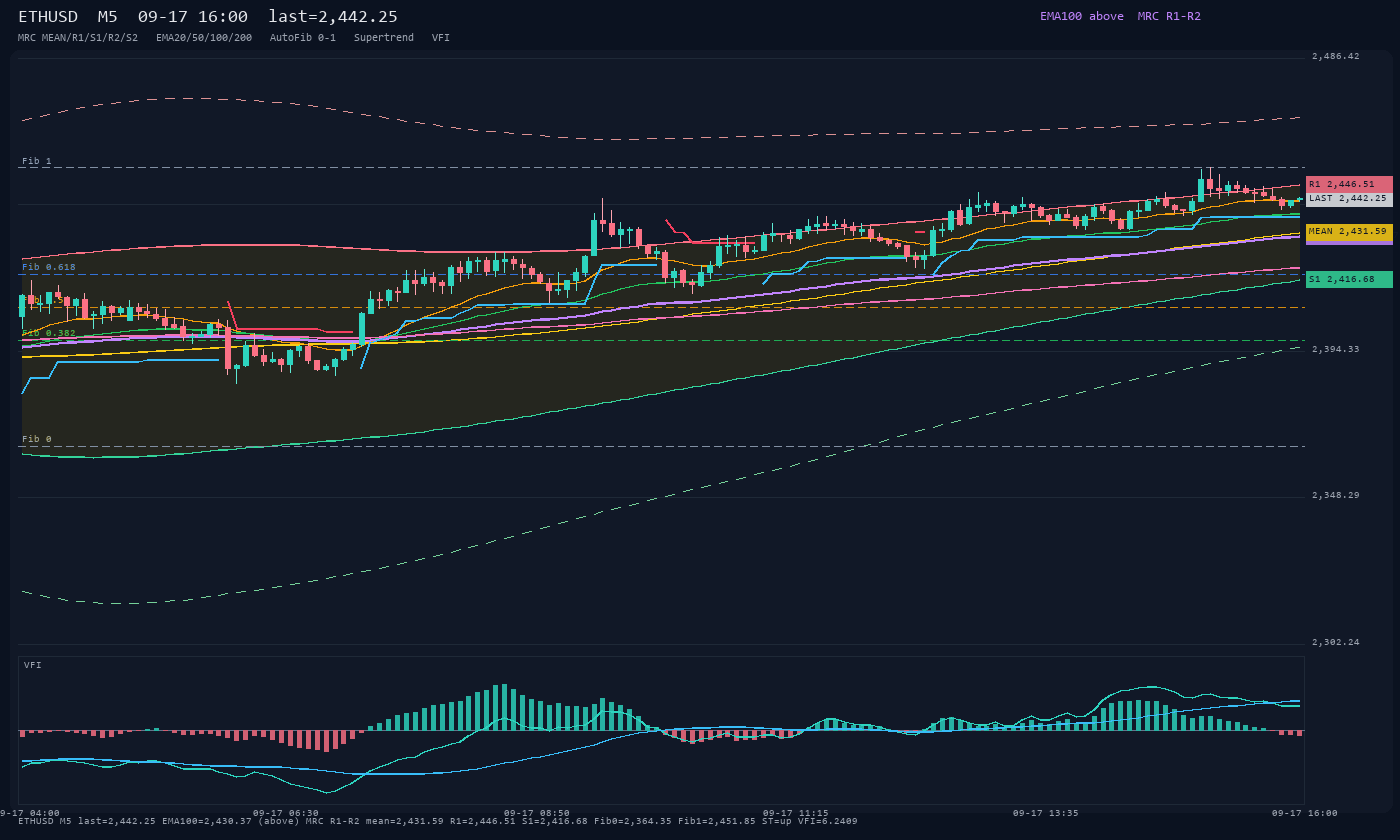
Task: Select the "Fib 0" level label
Action: [x=37, y=439]
